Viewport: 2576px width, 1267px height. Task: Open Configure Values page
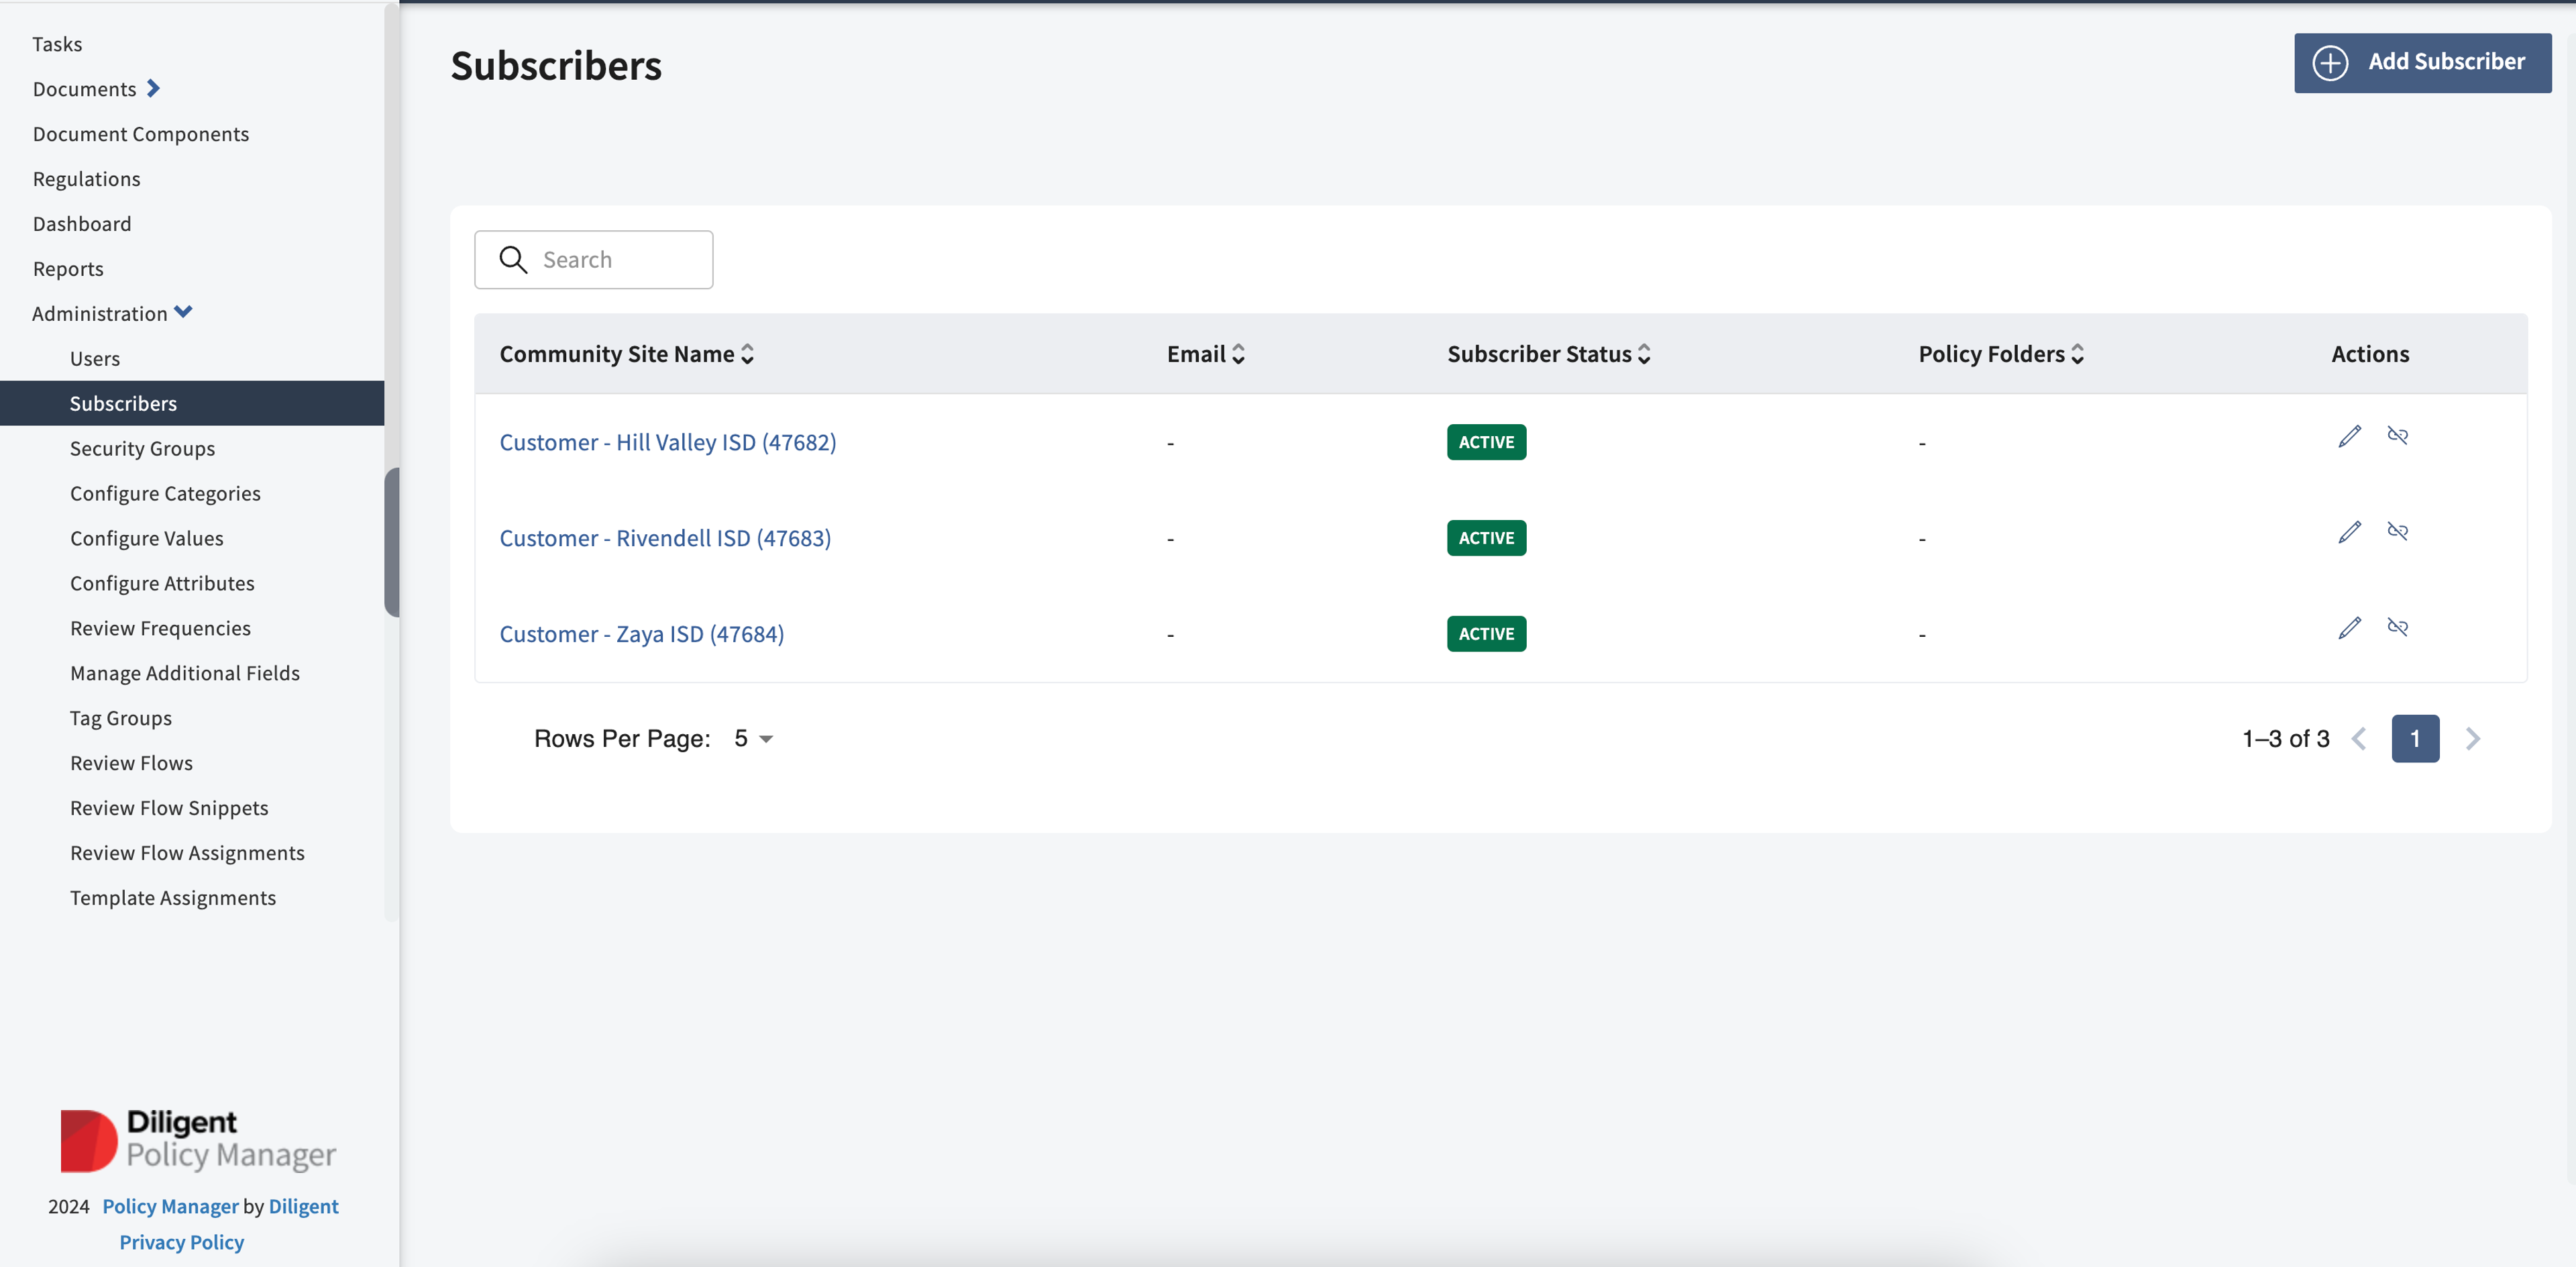pyautogui.click(x=147, y=539)
